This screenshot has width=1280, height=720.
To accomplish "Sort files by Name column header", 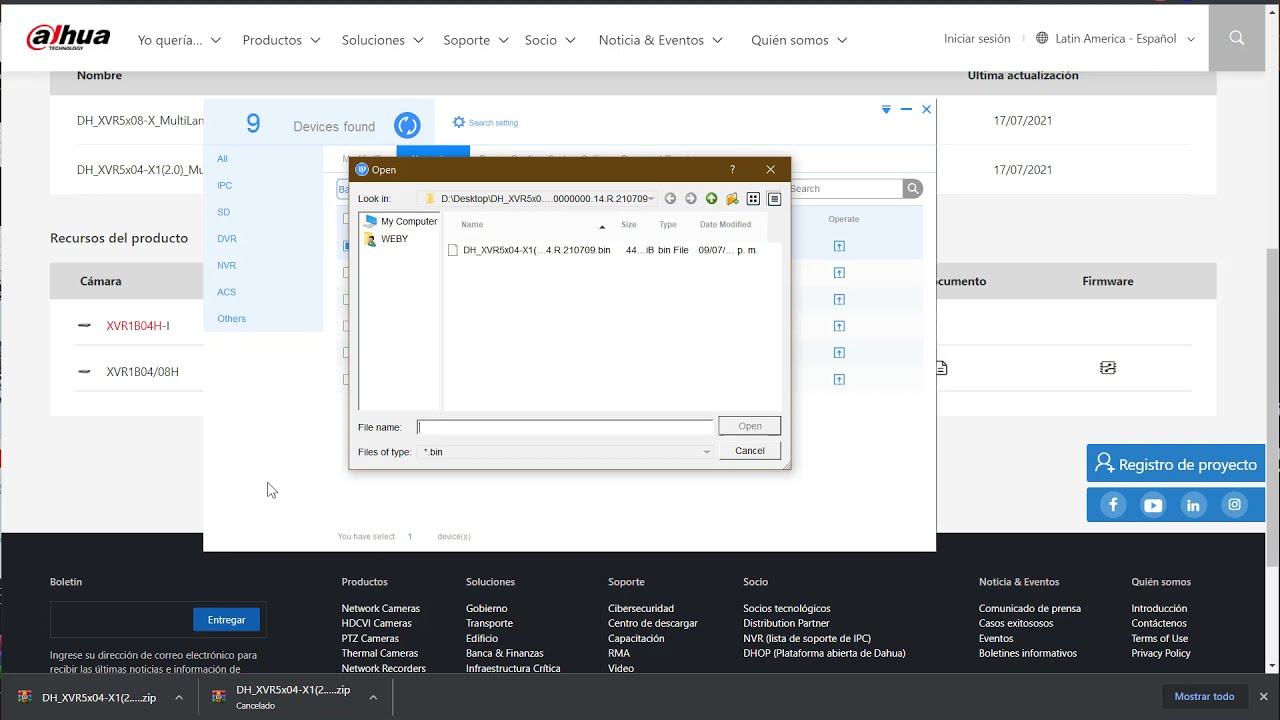I will tap(472, 225).
